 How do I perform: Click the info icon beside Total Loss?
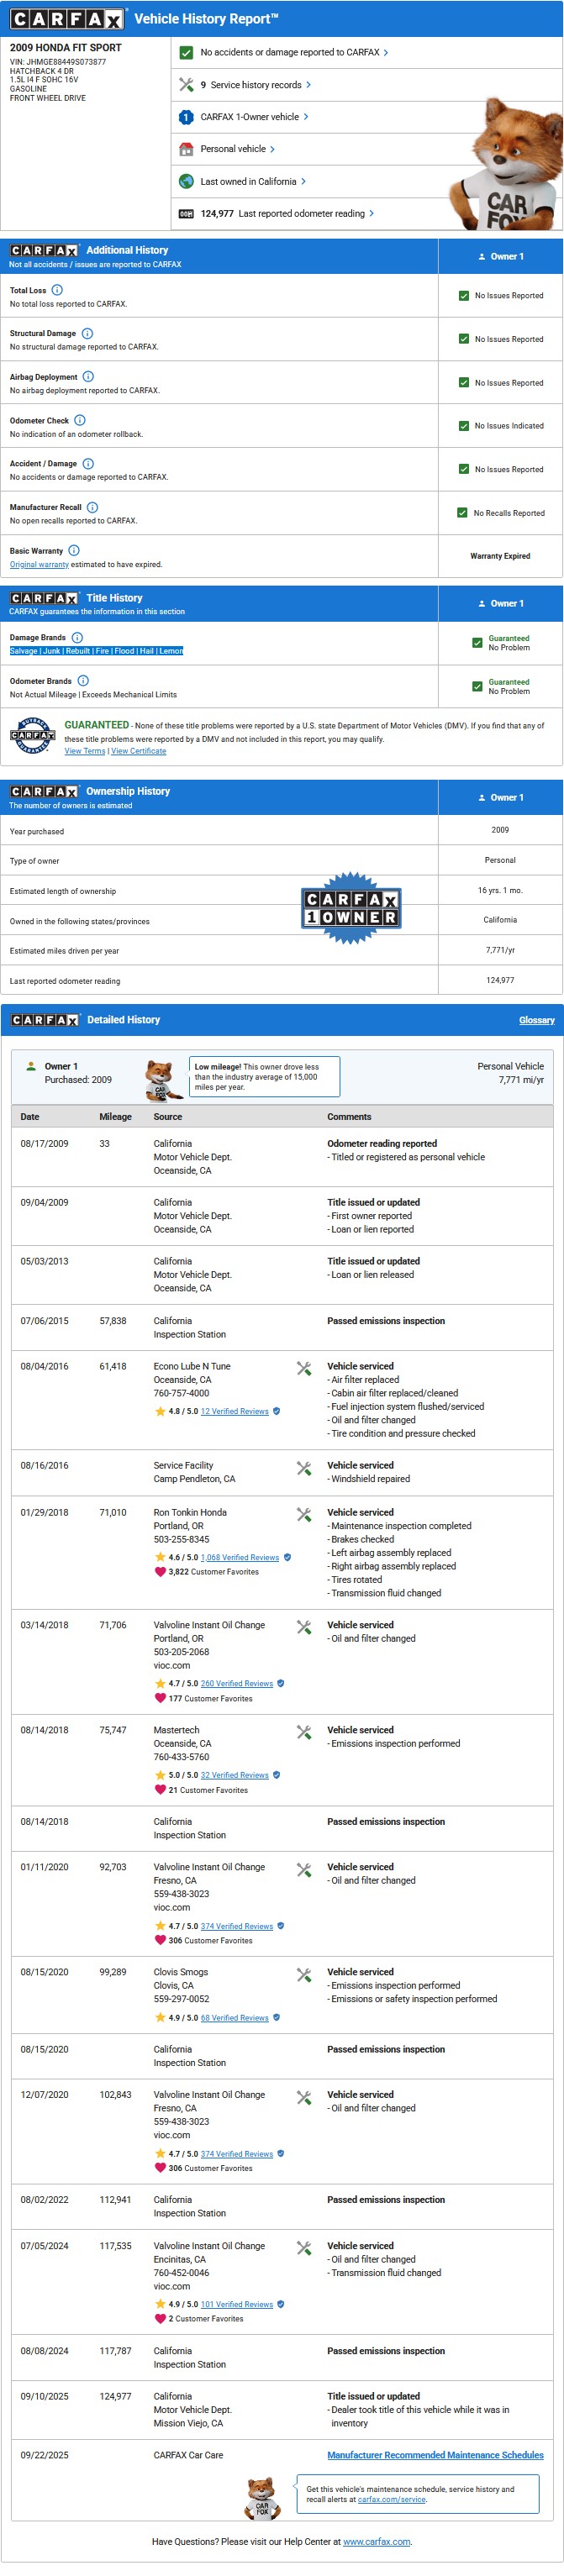click(x=57, y=290)
